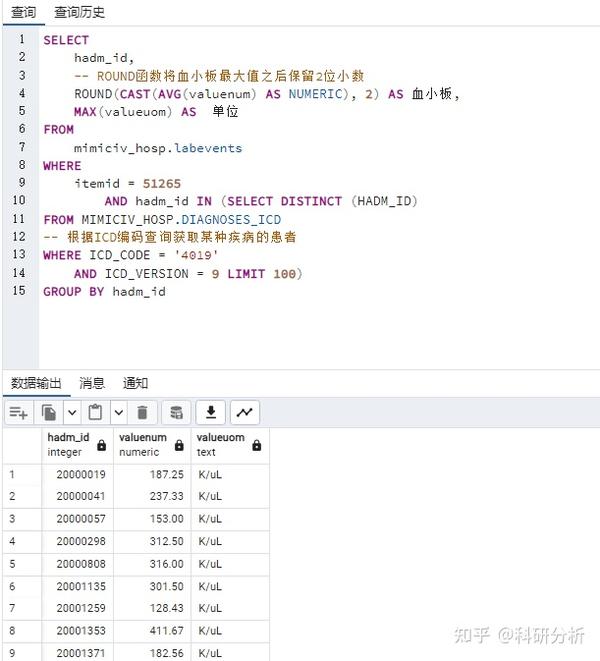The height and width of the screenshot is (661, 600).
Task: Click LIMIT 100 on line 14
Action: (x=261, y=274)
